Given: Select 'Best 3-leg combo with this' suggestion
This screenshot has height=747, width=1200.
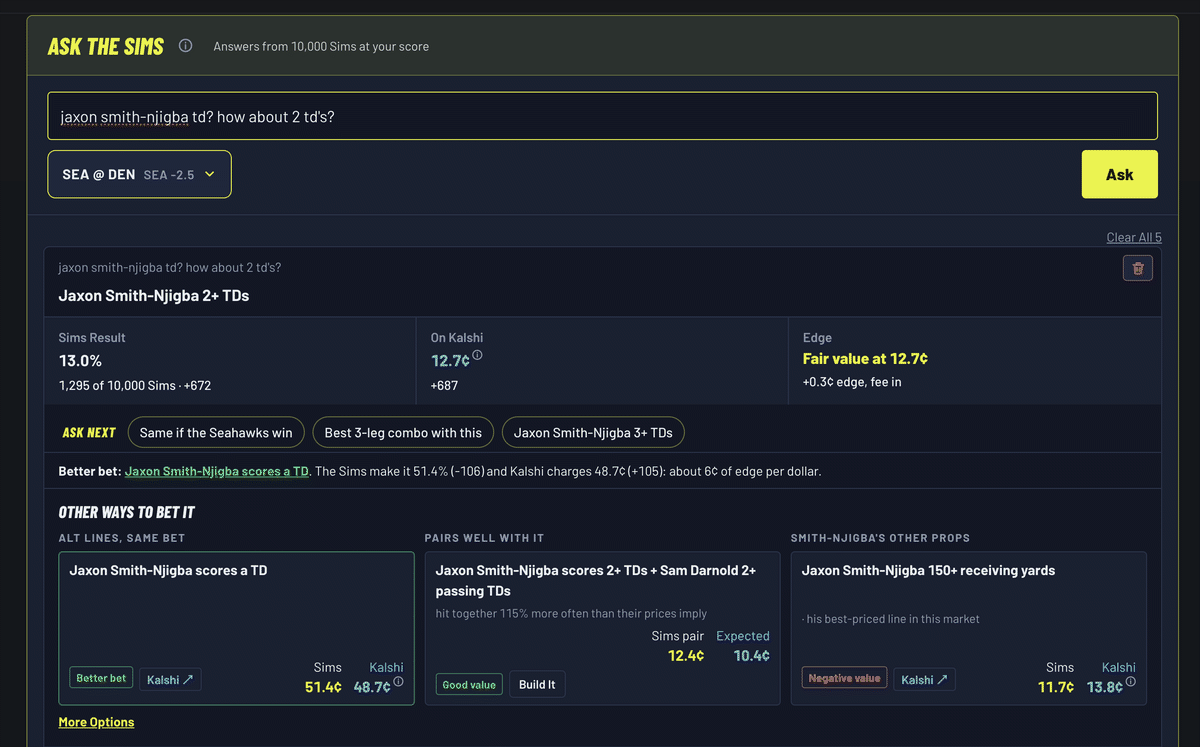Looking at the screenshot, I should (403, 433).
